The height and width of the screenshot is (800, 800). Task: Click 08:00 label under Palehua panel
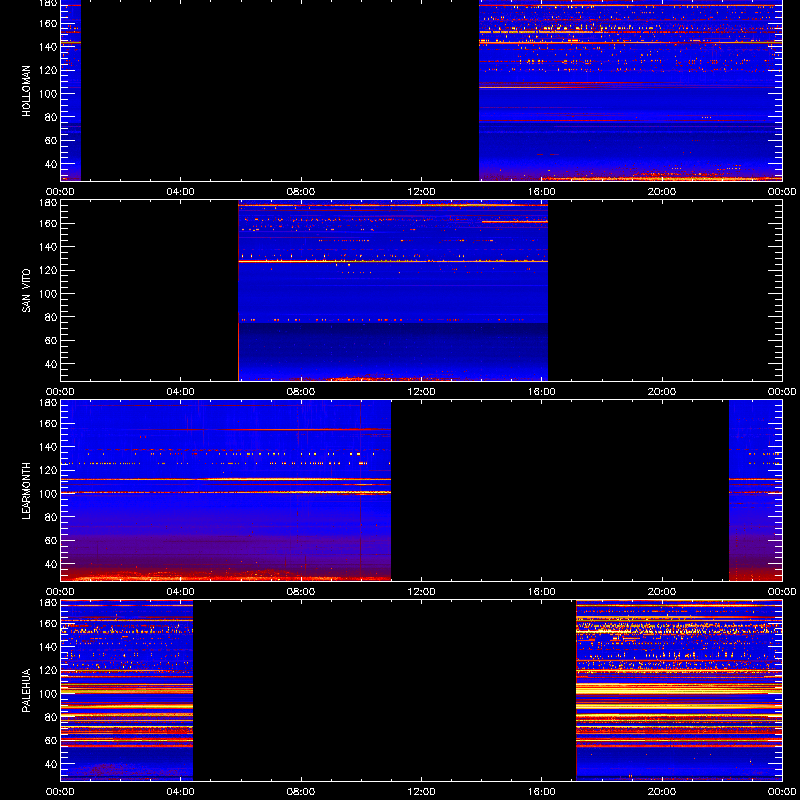tap(301, 792)
